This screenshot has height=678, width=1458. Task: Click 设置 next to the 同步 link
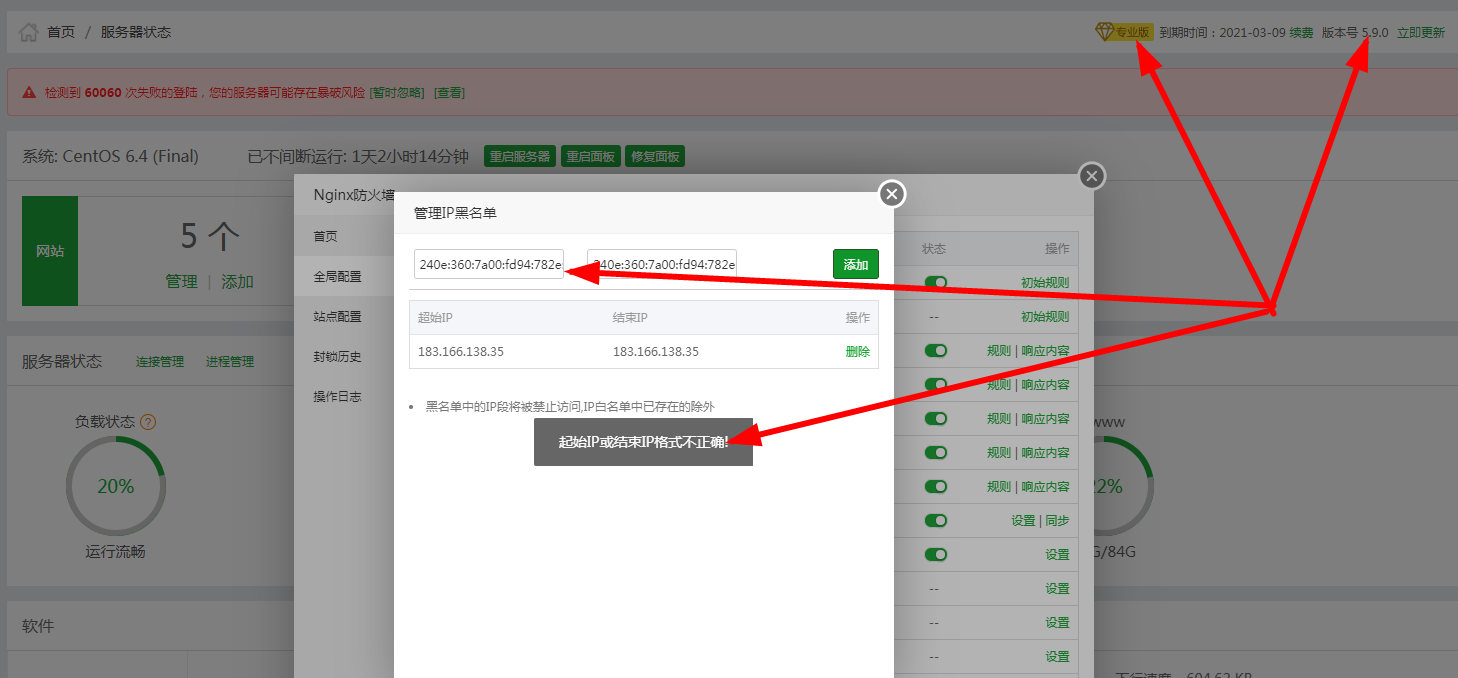coord(1023,521)
